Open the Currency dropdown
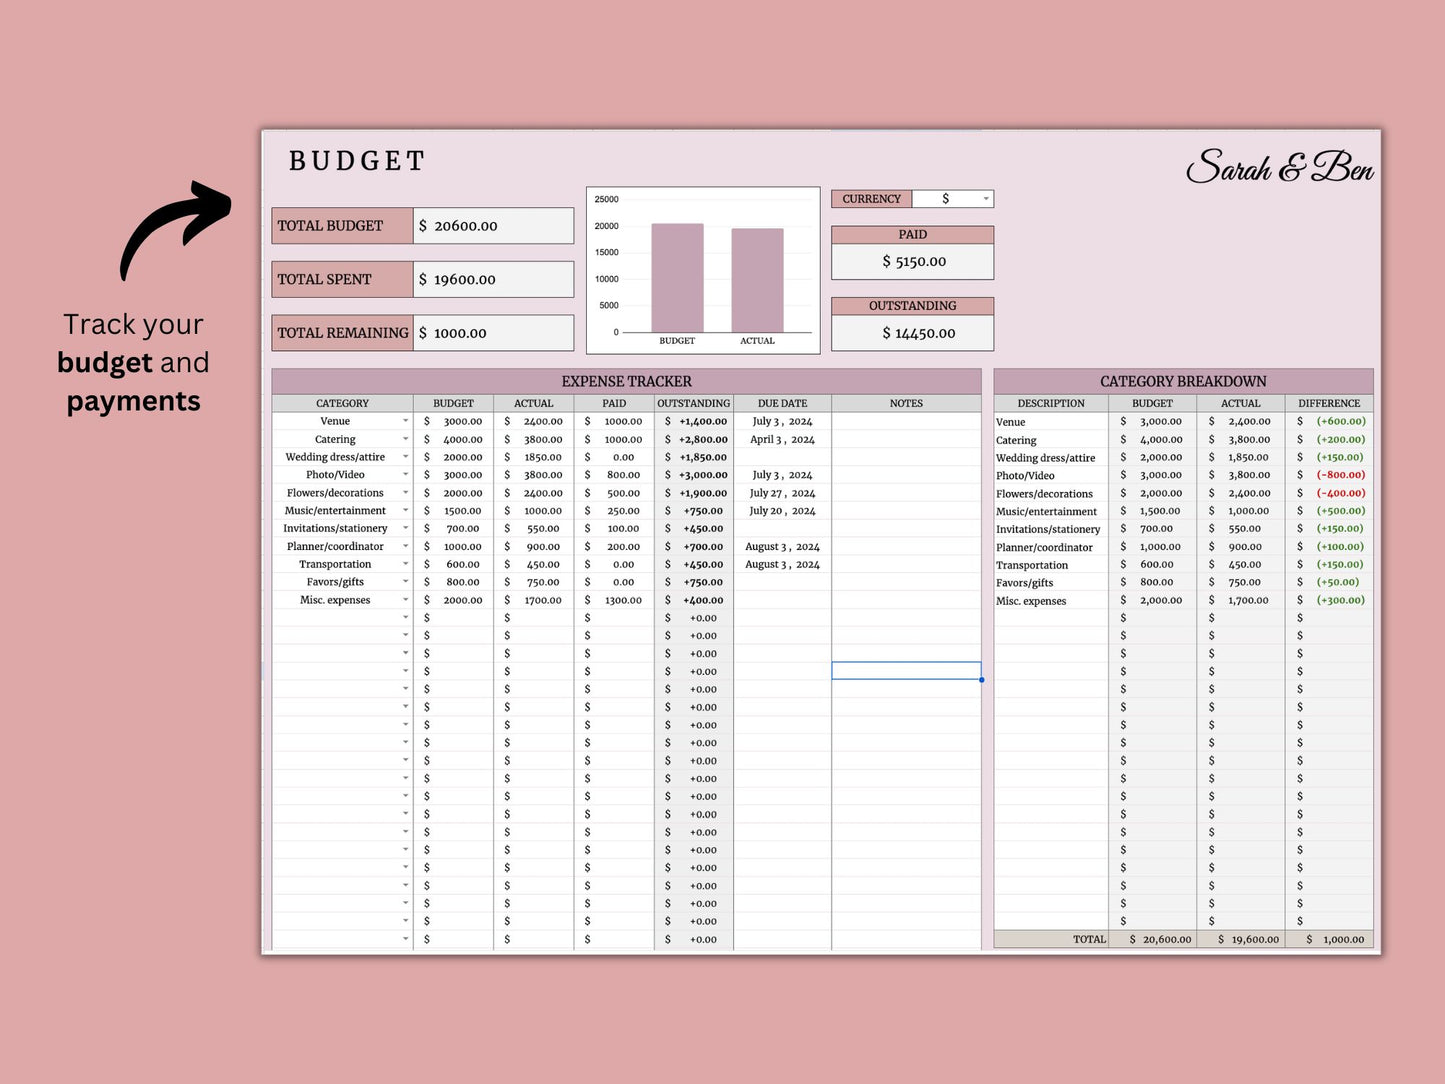Screen dimensions: 1445x1084 (985, 199)
